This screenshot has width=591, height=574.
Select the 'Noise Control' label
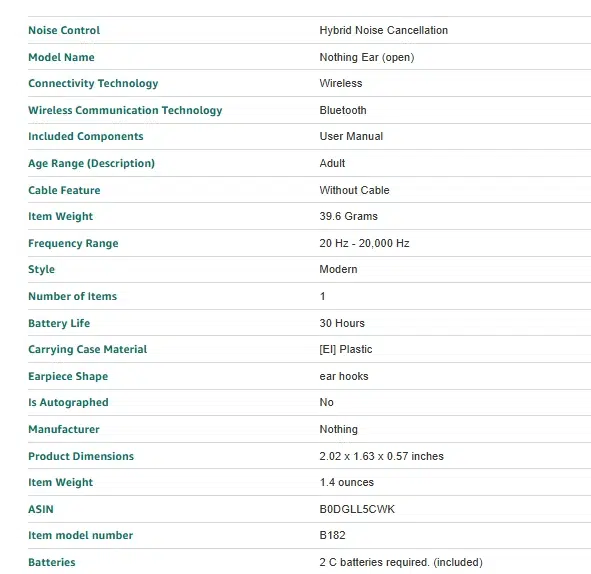pyautogui.click(x=64, y=30)
